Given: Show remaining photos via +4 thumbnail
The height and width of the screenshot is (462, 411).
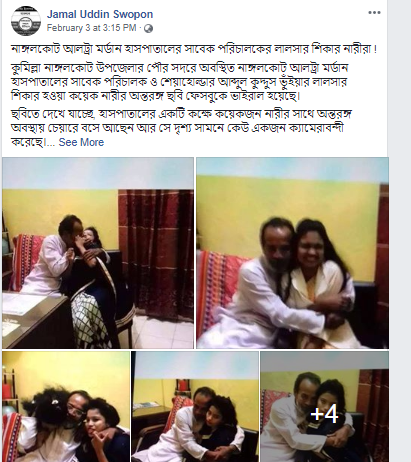Looking at the screenshot, I should coord(324,406).
